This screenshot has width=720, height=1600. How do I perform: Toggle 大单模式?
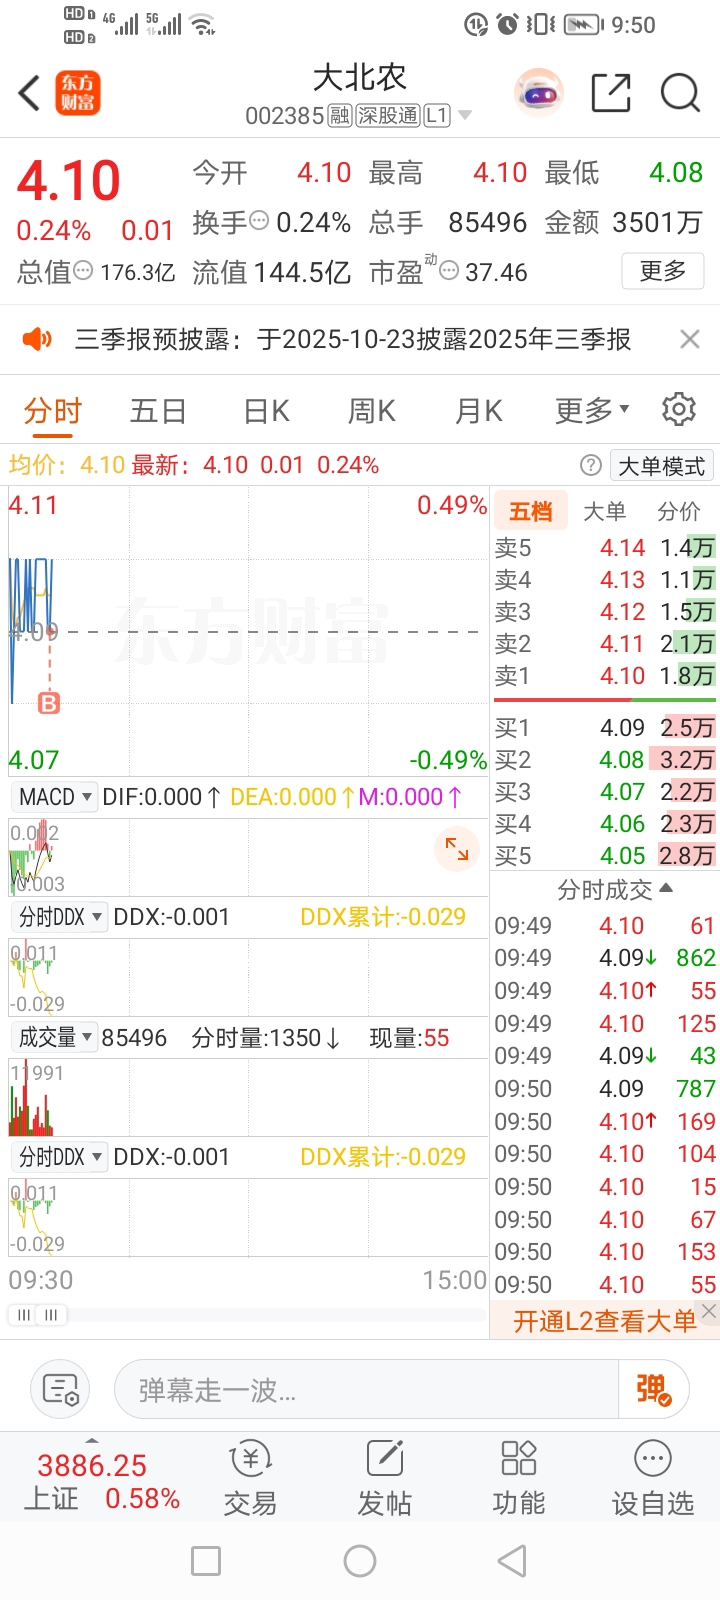(661, 466)
